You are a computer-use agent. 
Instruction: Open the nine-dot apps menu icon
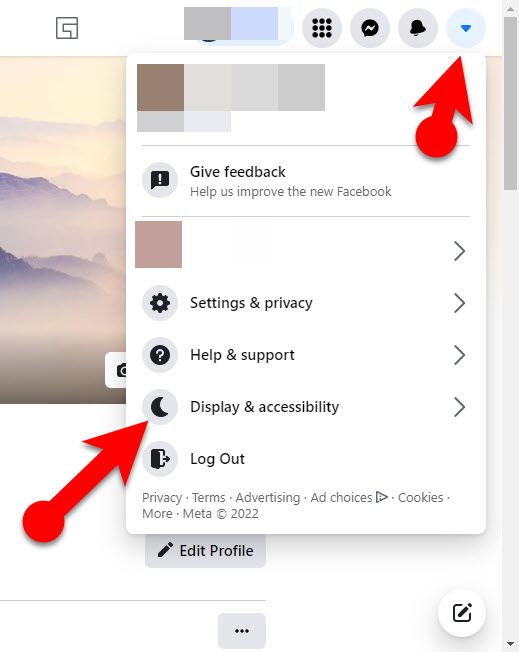click(321, 28)
